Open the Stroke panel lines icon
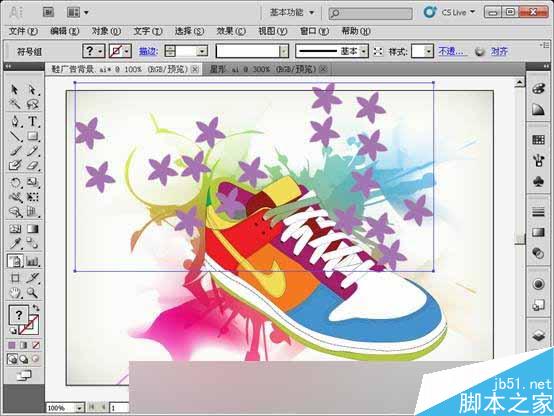This screenshot has width=554, height=416. [538, 212]
